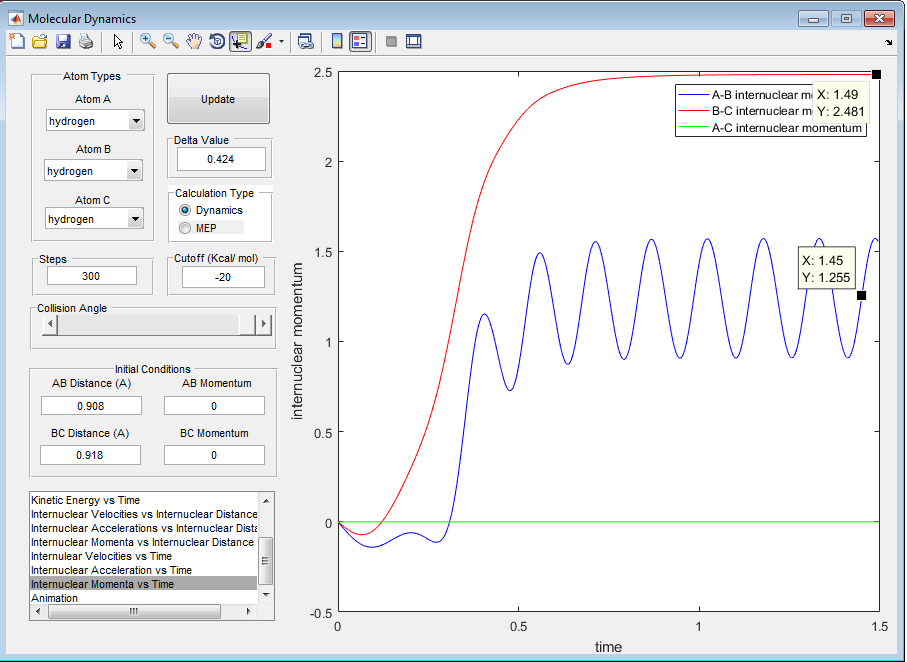Select Kinetic Energy vs Time in list

(86, 499)
